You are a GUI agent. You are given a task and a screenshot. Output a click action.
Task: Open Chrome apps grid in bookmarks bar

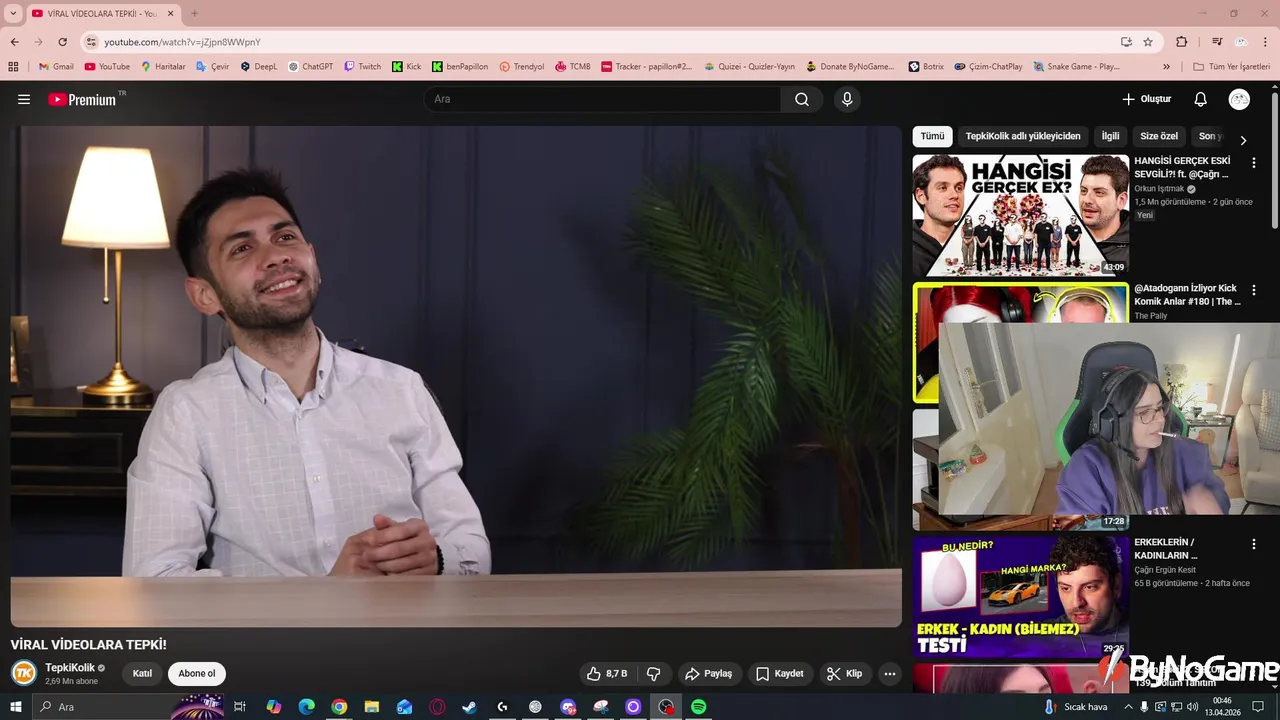tap(13, 67)
